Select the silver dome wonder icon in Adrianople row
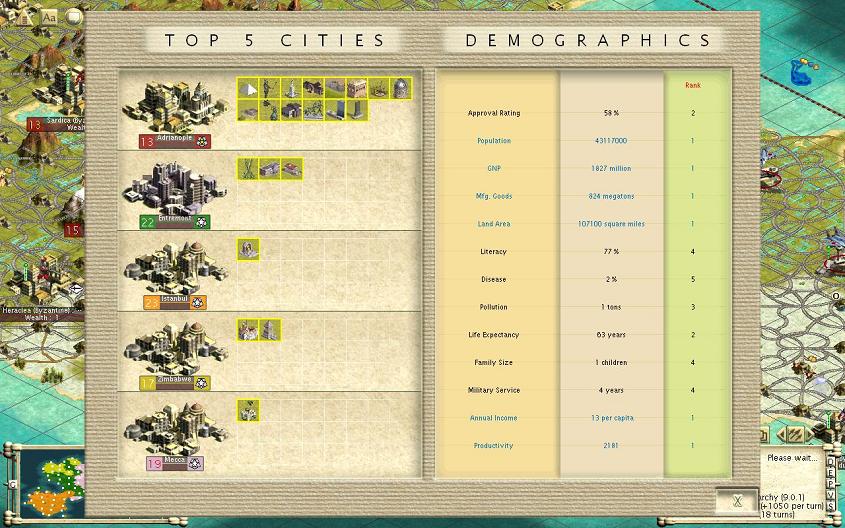Image resolution: width=845 pixels, height=528 pixels. (400, 88)
